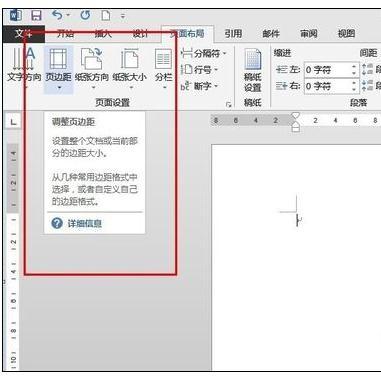Image resolution: width=381 pixels, height=376 pixels.
Task: Click the left indent 左 input field
Action: (328, 70)
